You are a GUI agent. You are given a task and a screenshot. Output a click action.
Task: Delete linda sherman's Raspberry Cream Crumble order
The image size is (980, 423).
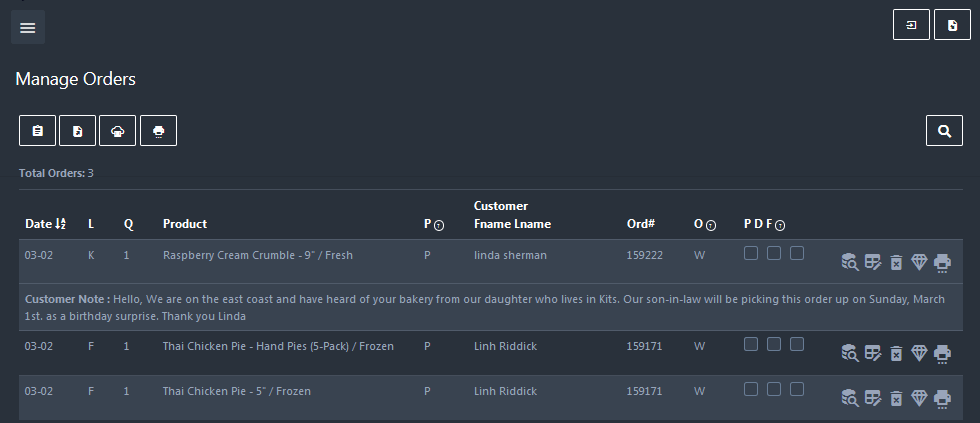coord(896,262)
